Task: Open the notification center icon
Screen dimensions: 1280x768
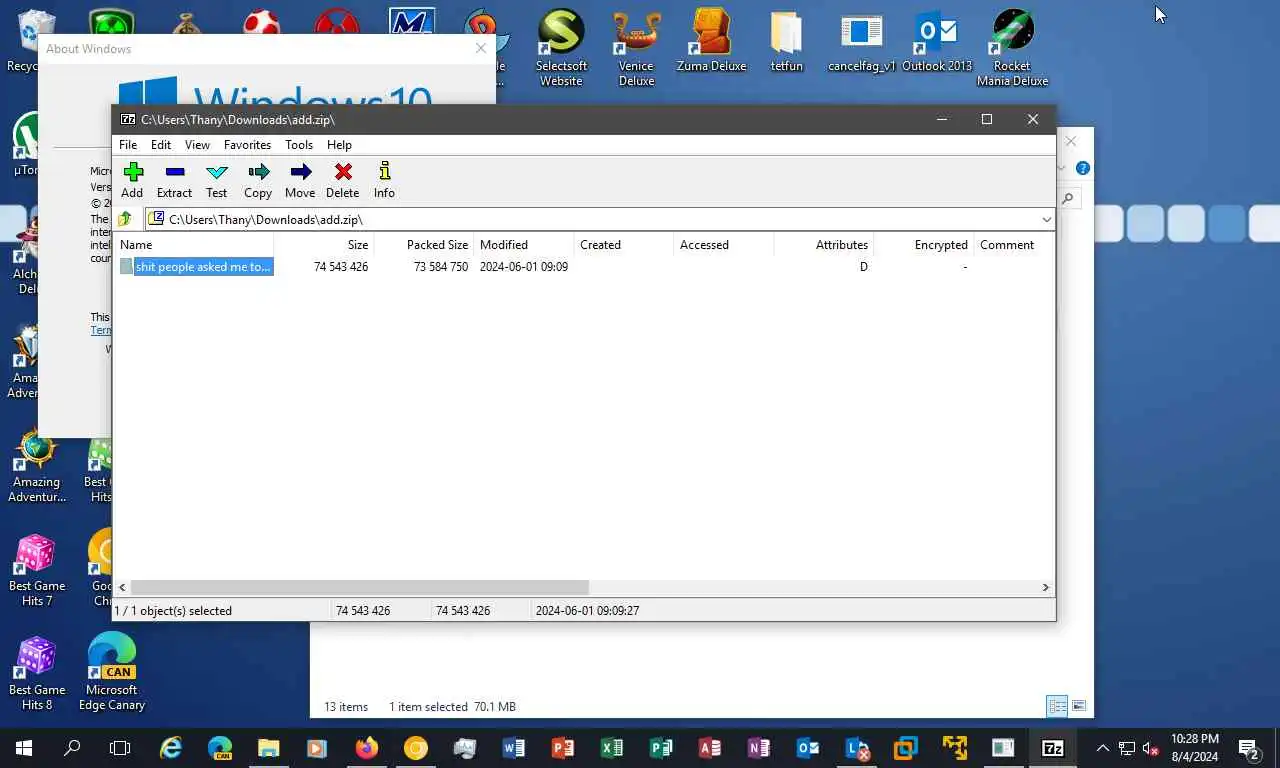Action: coord(1249,748)
